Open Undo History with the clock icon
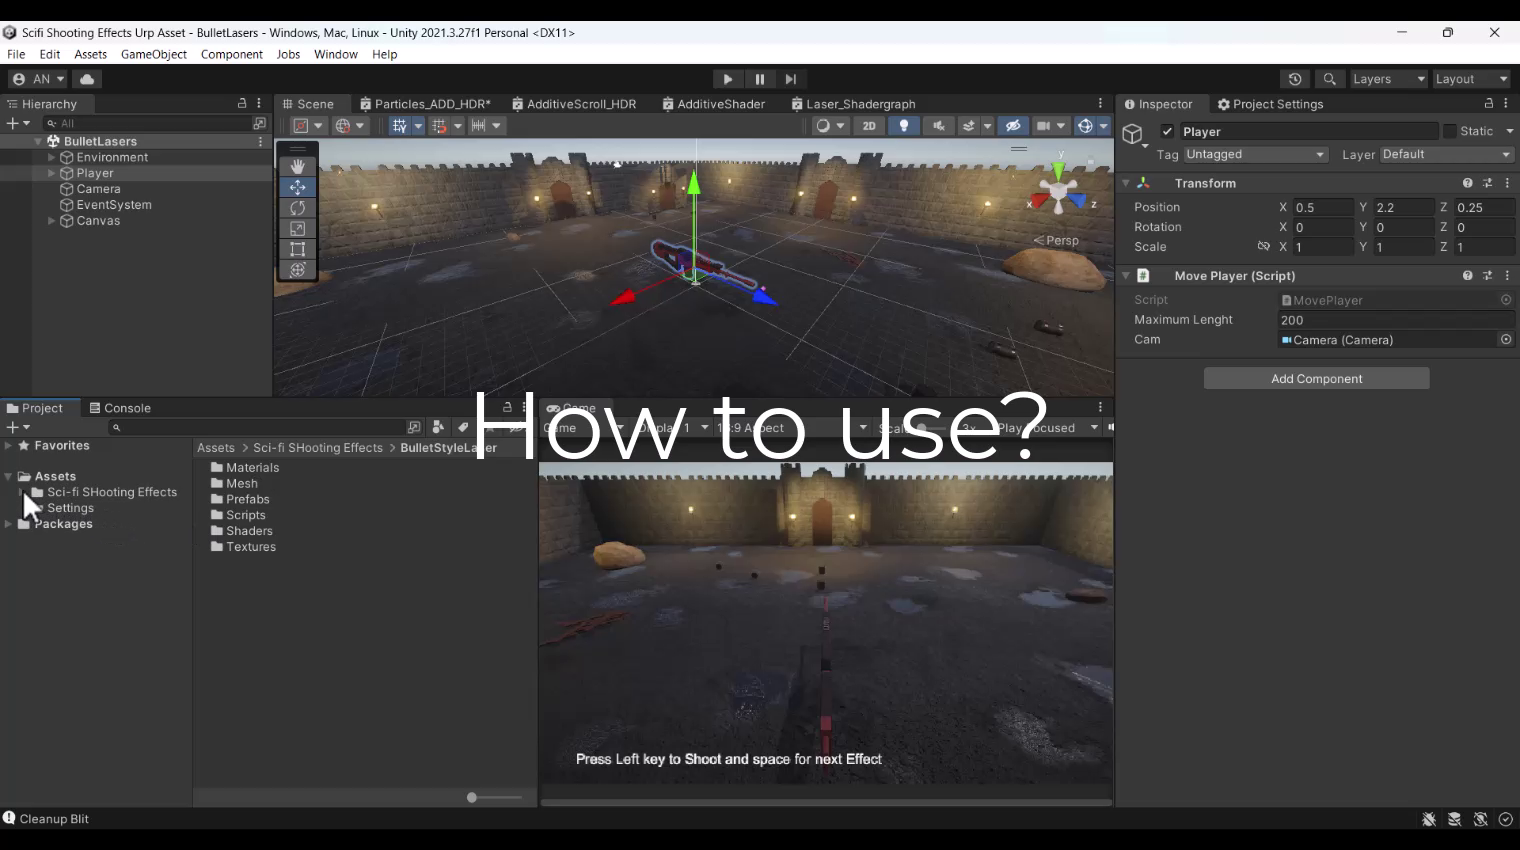The image size is (1520, 850). click(1295, 79)
